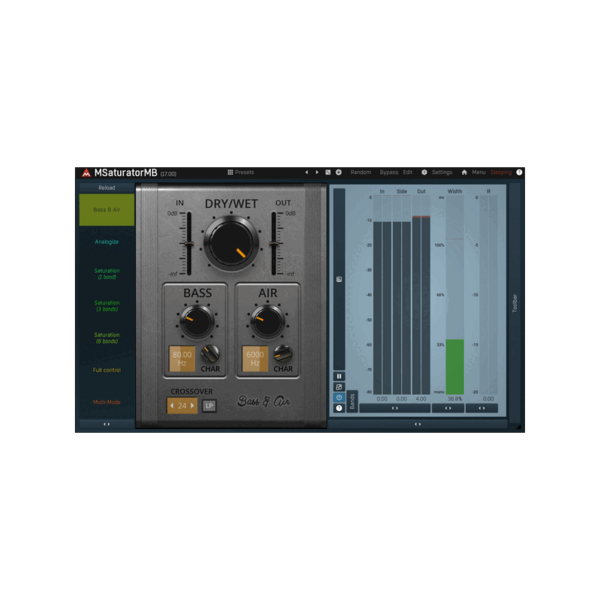Click the dice icon beside the preset arrows

328,173
